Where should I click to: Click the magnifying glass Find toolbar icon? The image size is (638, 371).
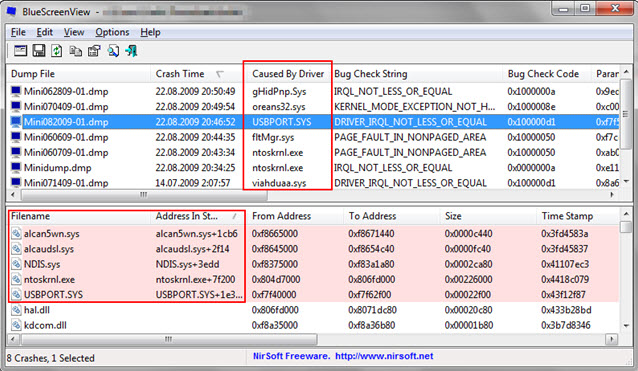click(x=113, y=51)
